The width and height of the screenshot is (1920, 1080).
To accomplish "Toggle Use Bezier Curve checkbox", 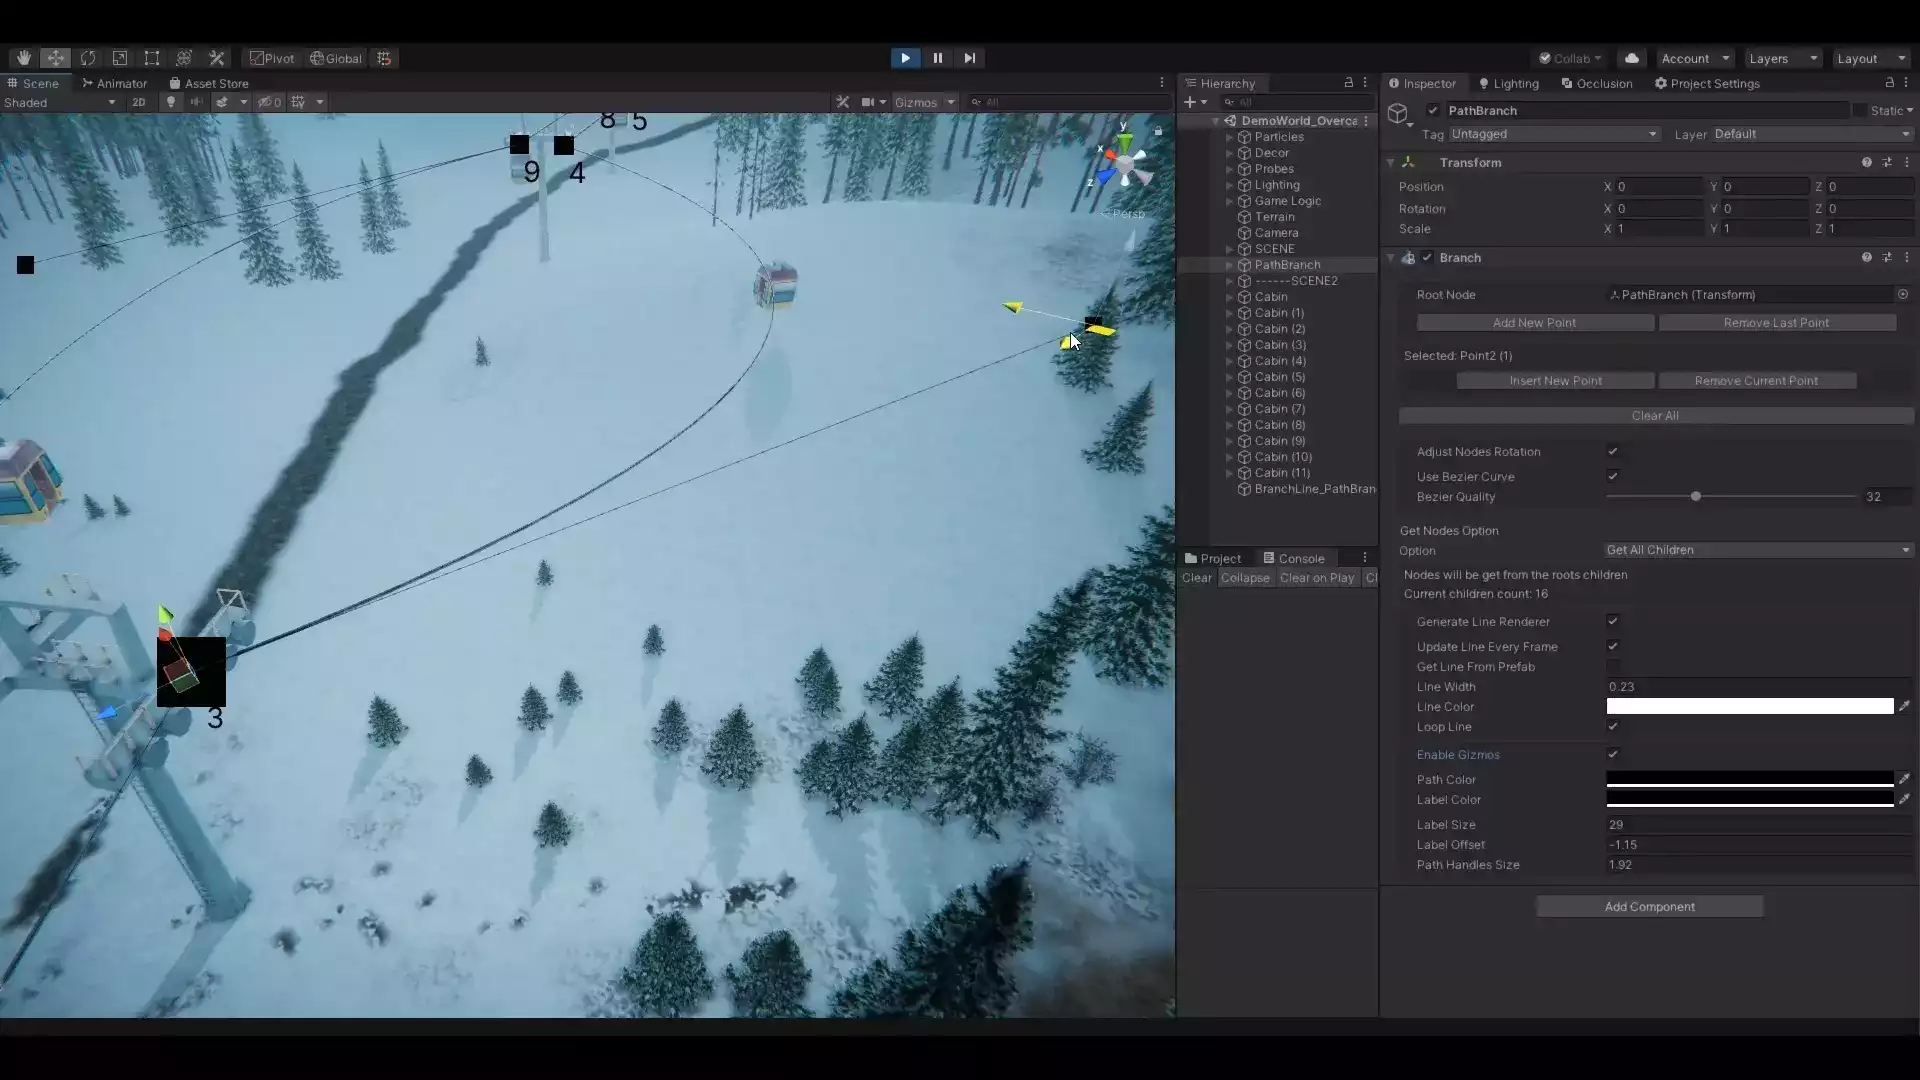I will 1612,476.
